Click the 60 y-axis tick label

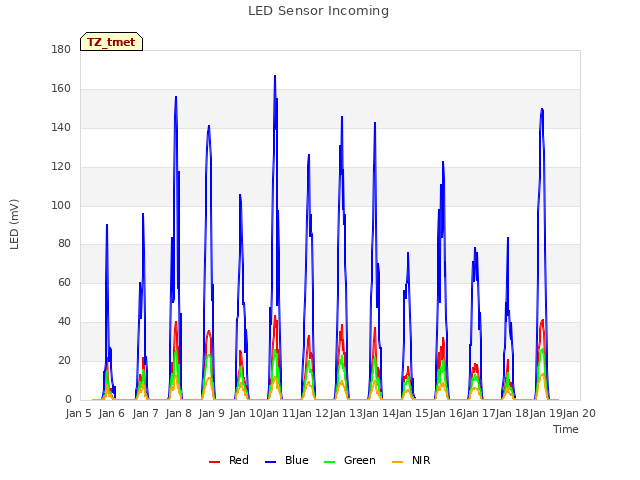pos(64,282)
